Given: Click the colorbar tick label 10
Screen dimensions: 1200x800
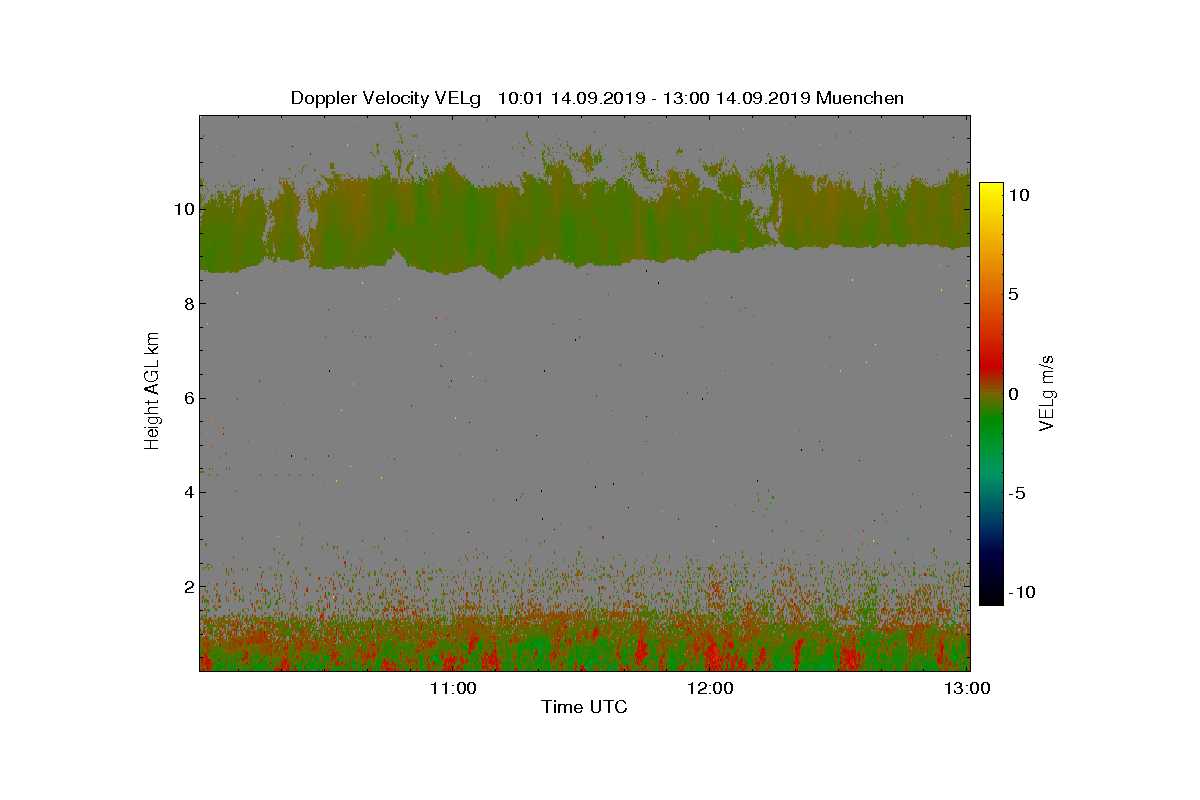Looking at the screenshot, I should coord(1019,196).
